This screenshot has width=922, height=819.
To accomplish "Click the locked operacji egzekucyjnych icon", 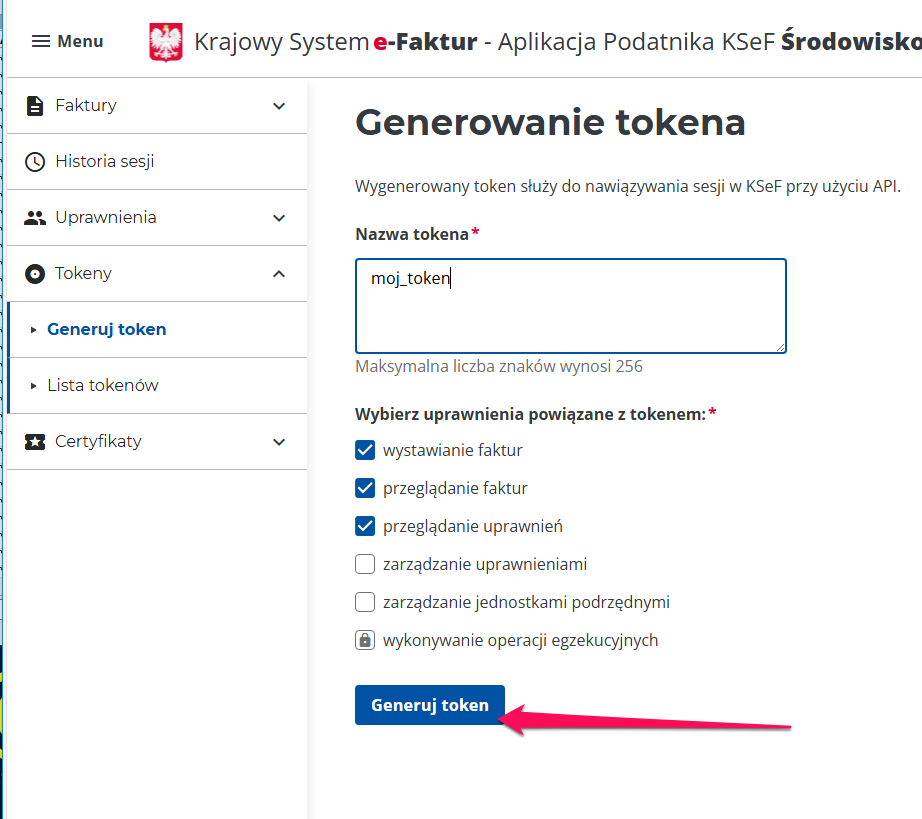I will 364,640.
